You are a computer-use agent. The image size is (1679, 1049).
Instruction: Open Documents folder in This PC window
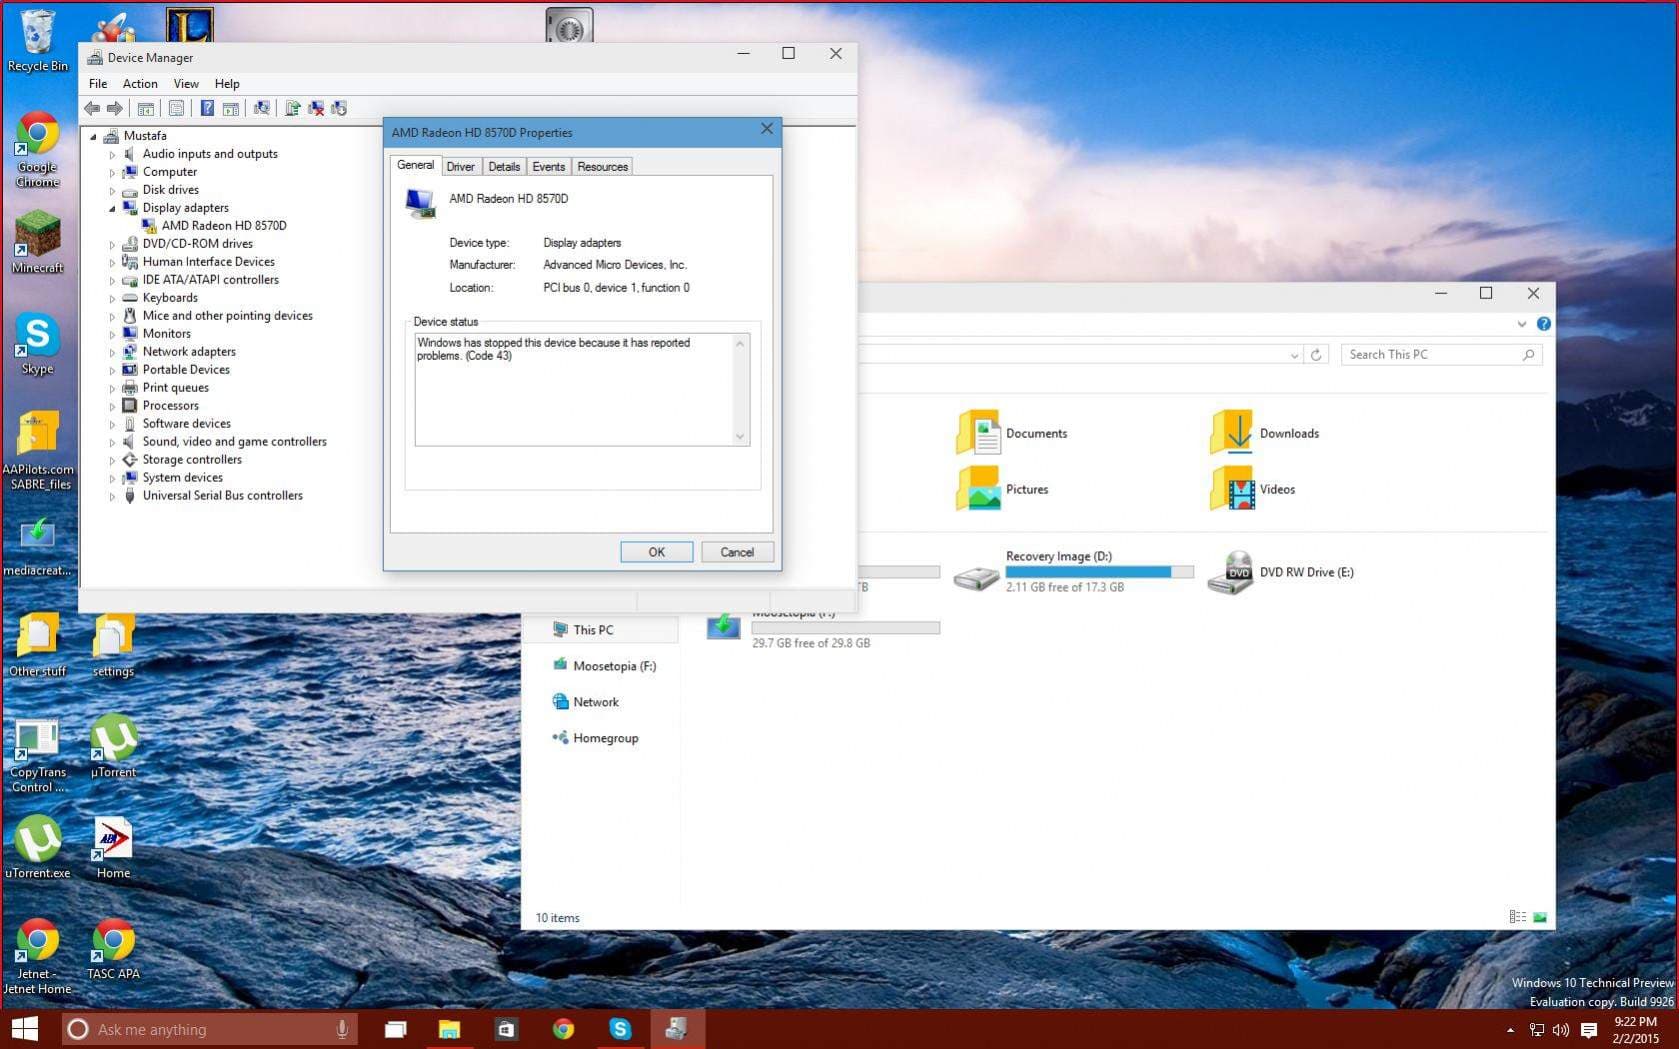pos(1012,433)
